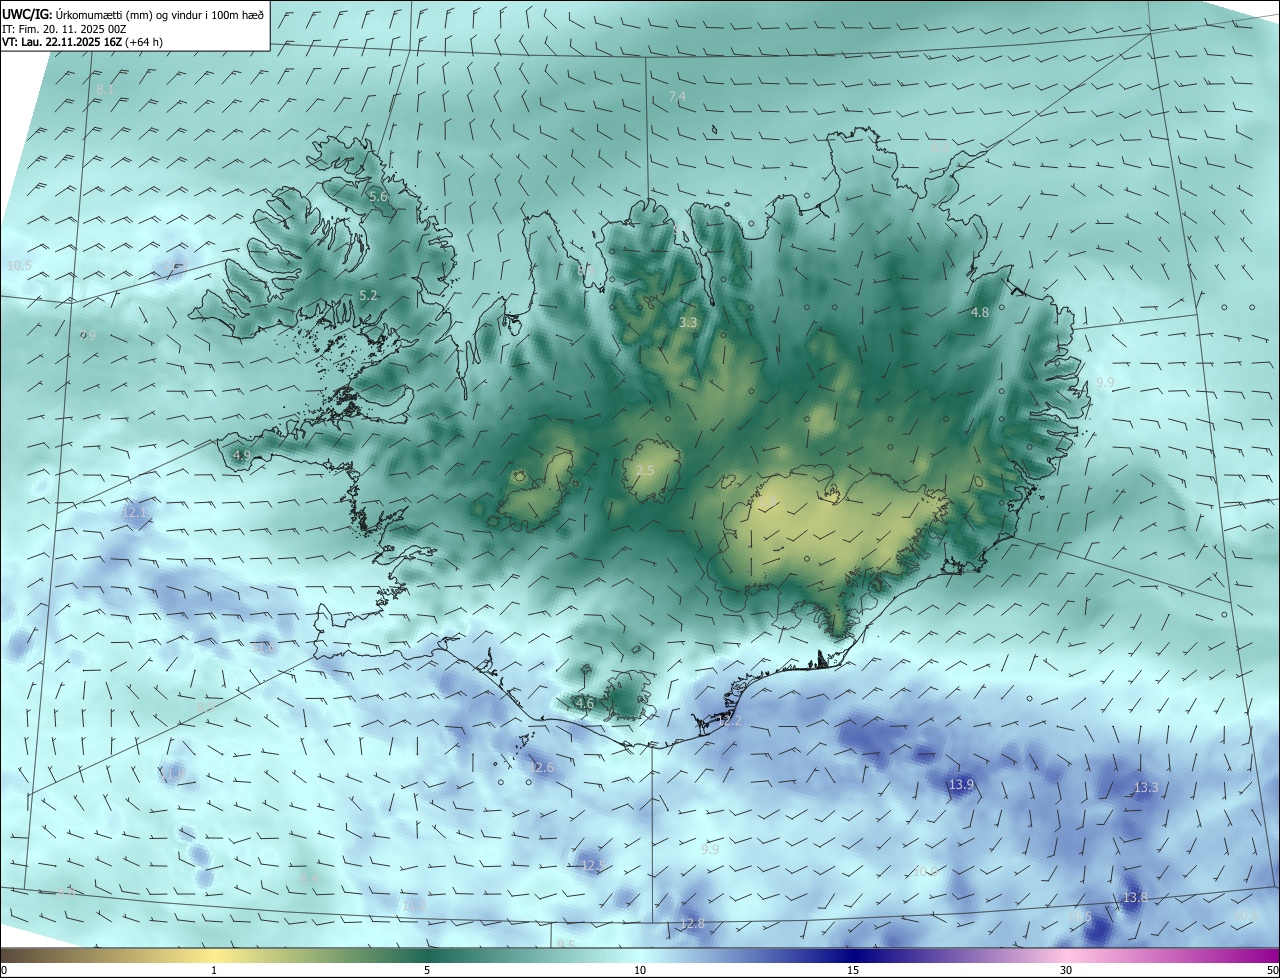
Task: Pick the pink color above the 30 tick
Action: (1066, 955)
